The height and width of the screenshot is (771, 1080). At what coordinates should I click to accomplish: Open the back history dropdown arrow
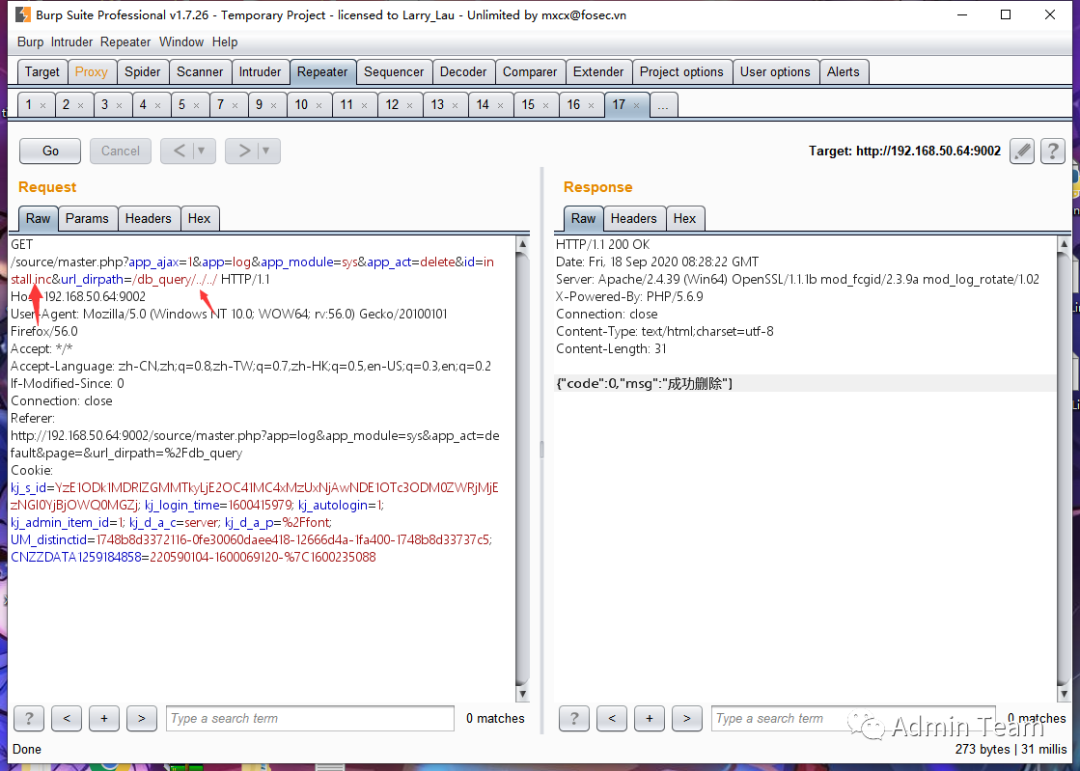point(202,151)
